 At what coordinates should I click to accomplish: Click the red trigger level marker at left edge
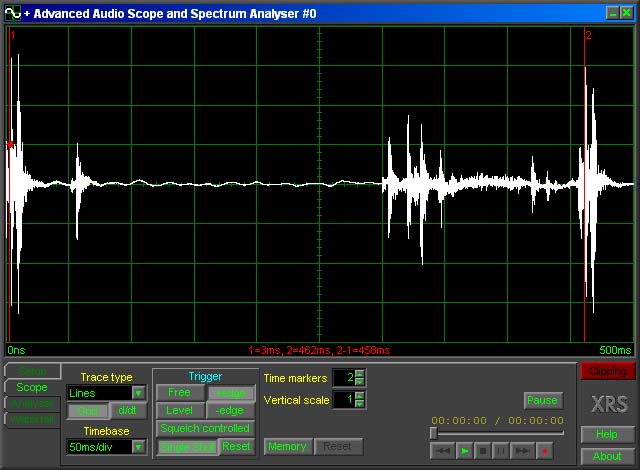10,144
